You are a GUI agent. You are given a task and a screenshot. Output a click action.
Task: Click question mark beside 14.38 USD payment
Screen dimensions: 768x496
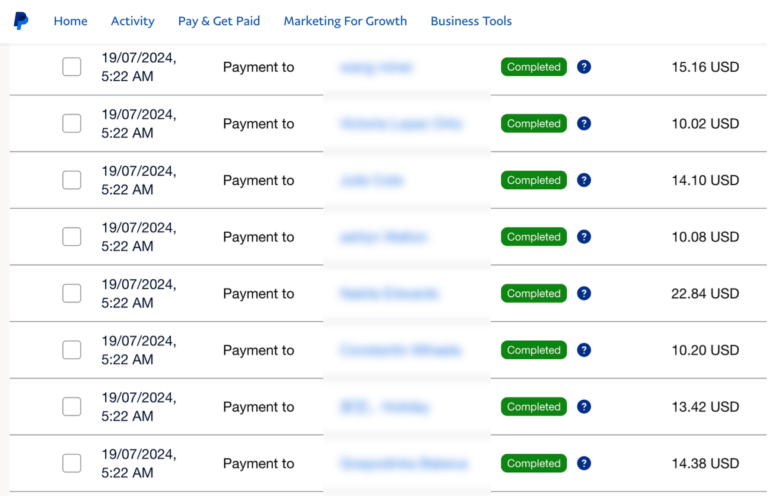click(584, 463)
